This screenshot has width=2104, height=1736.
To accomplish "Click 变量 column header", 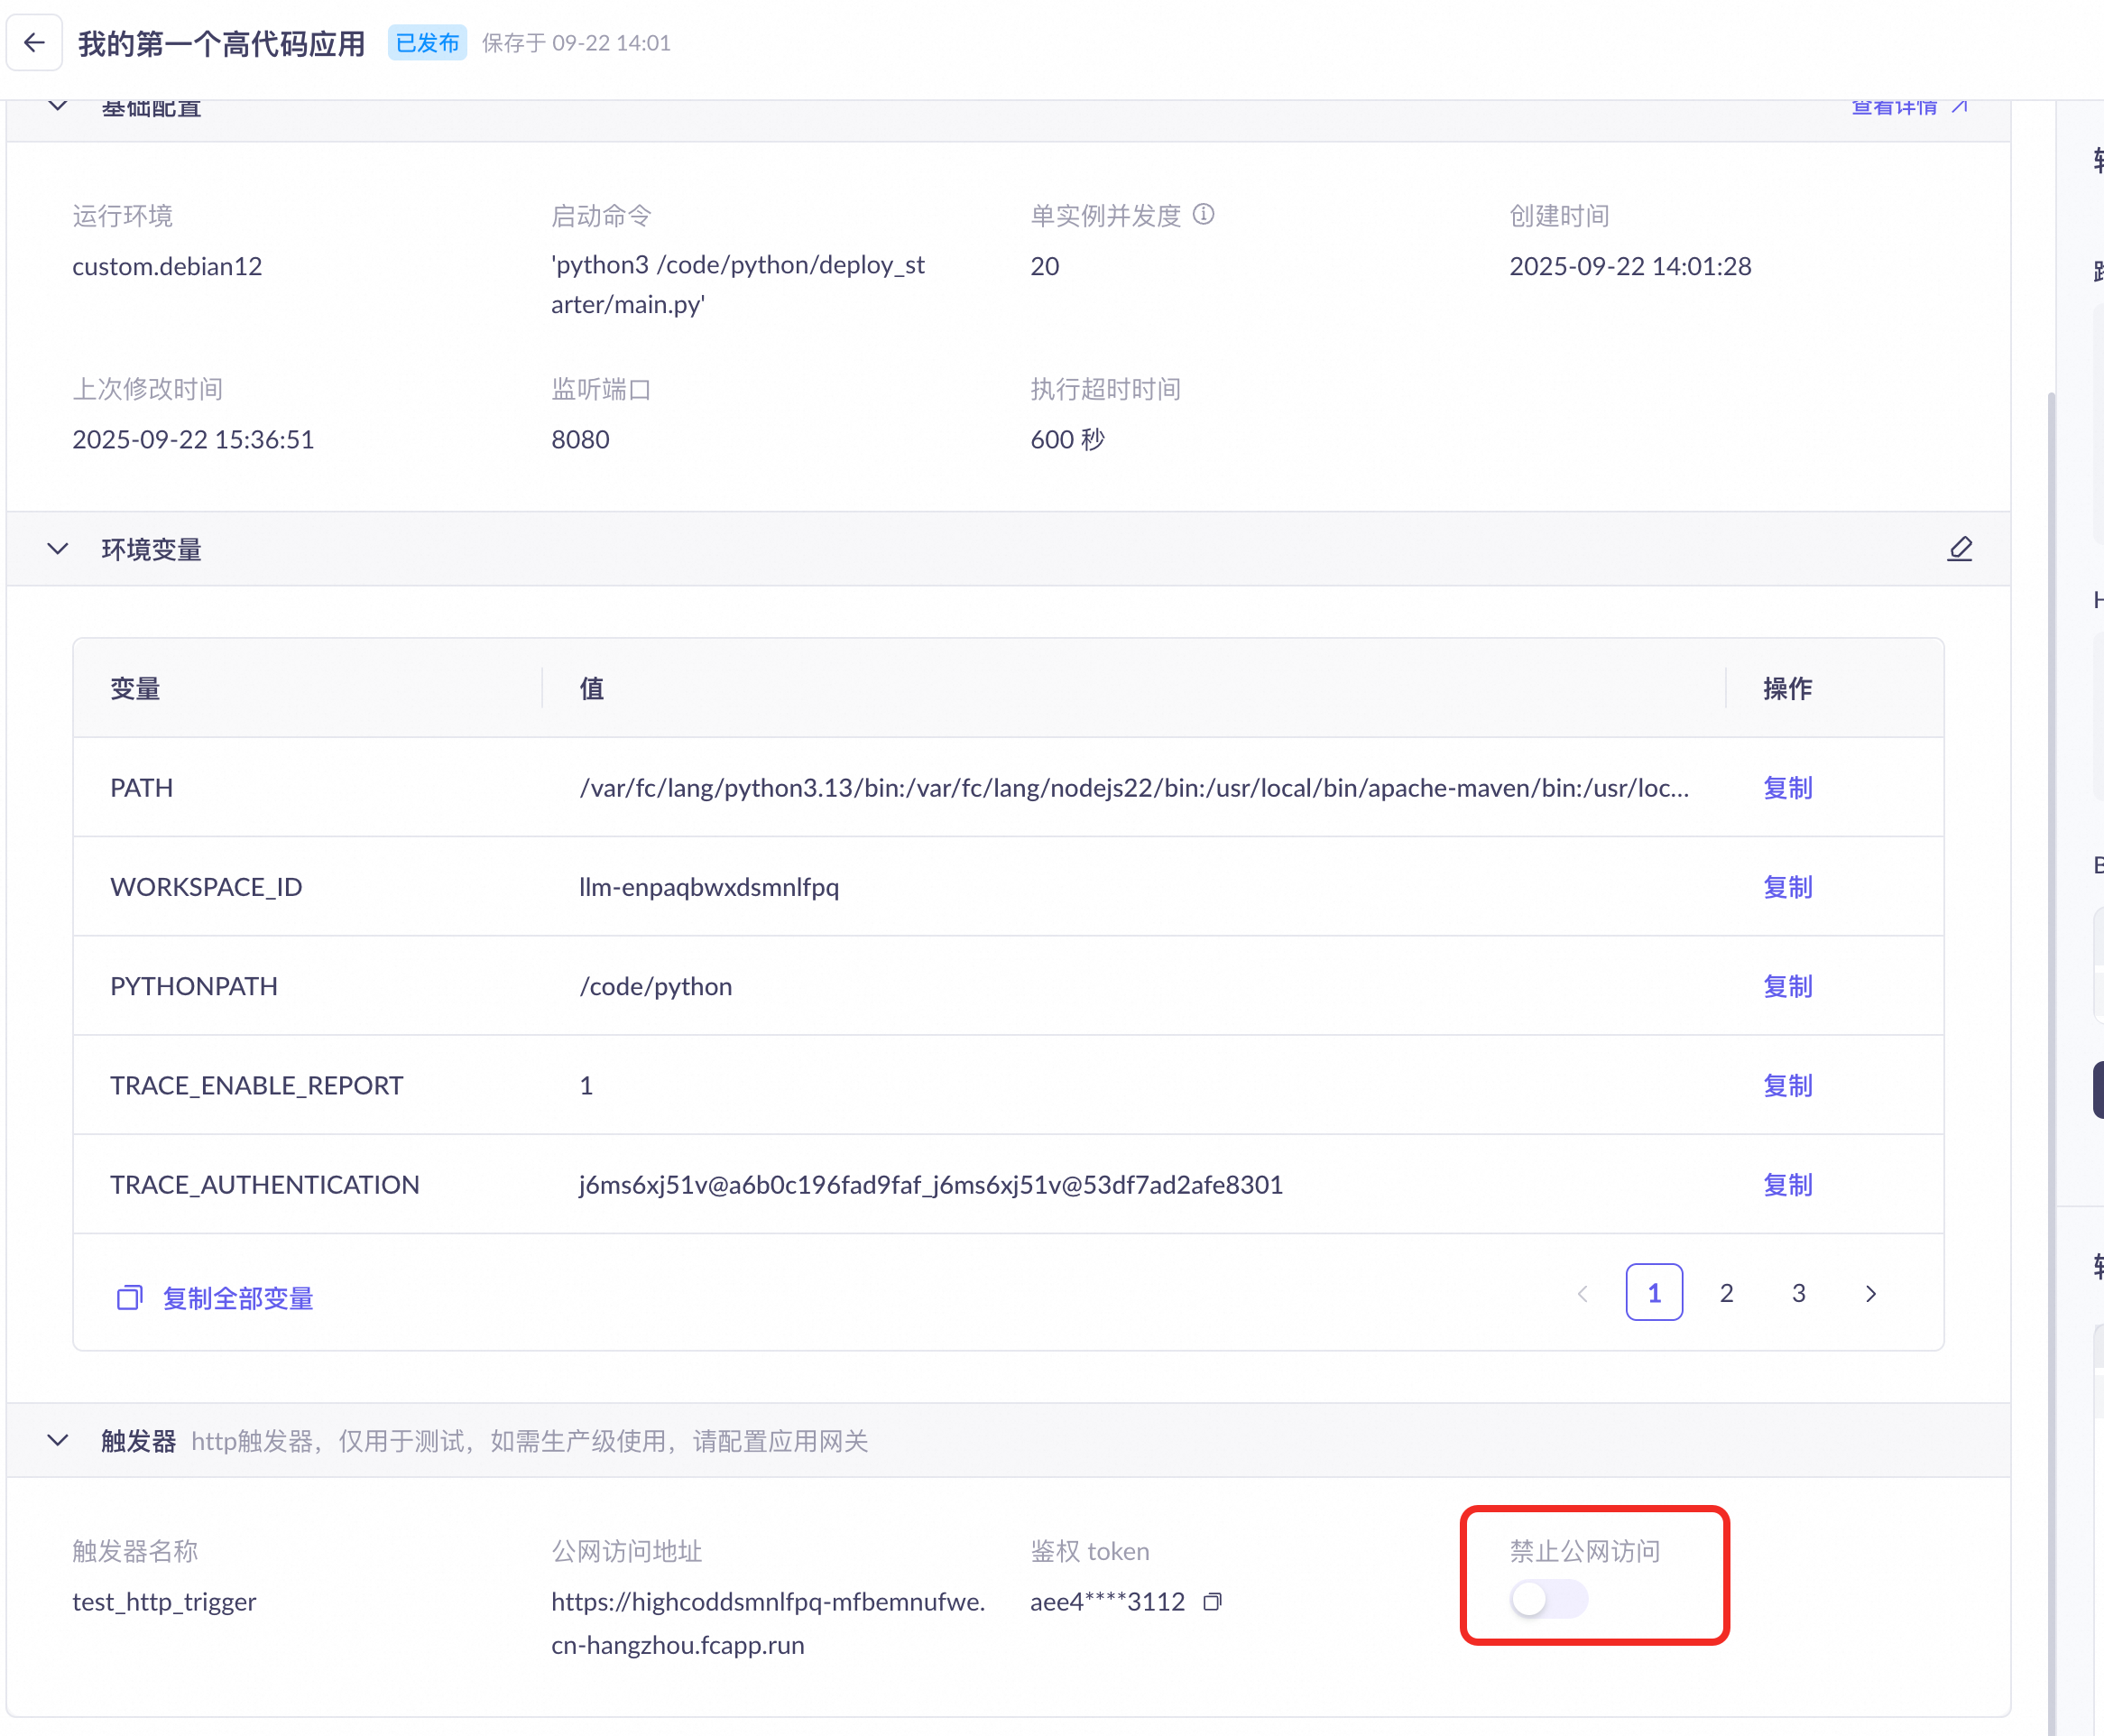I will pyautogui.click(x=135, y=688).
